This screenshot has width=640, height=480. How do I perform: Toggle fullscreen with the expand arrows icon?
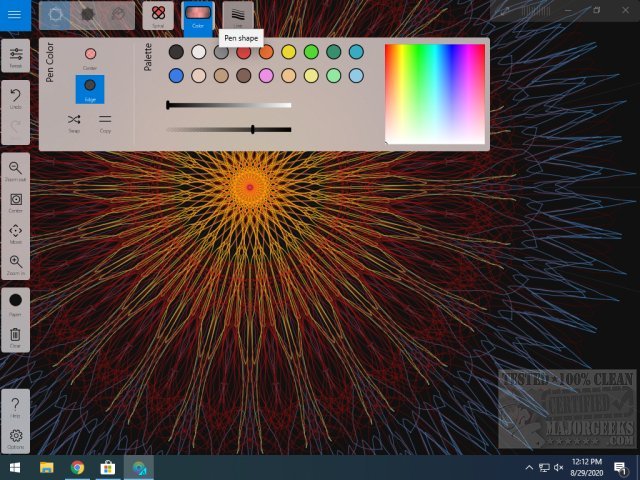click(506, 11)
